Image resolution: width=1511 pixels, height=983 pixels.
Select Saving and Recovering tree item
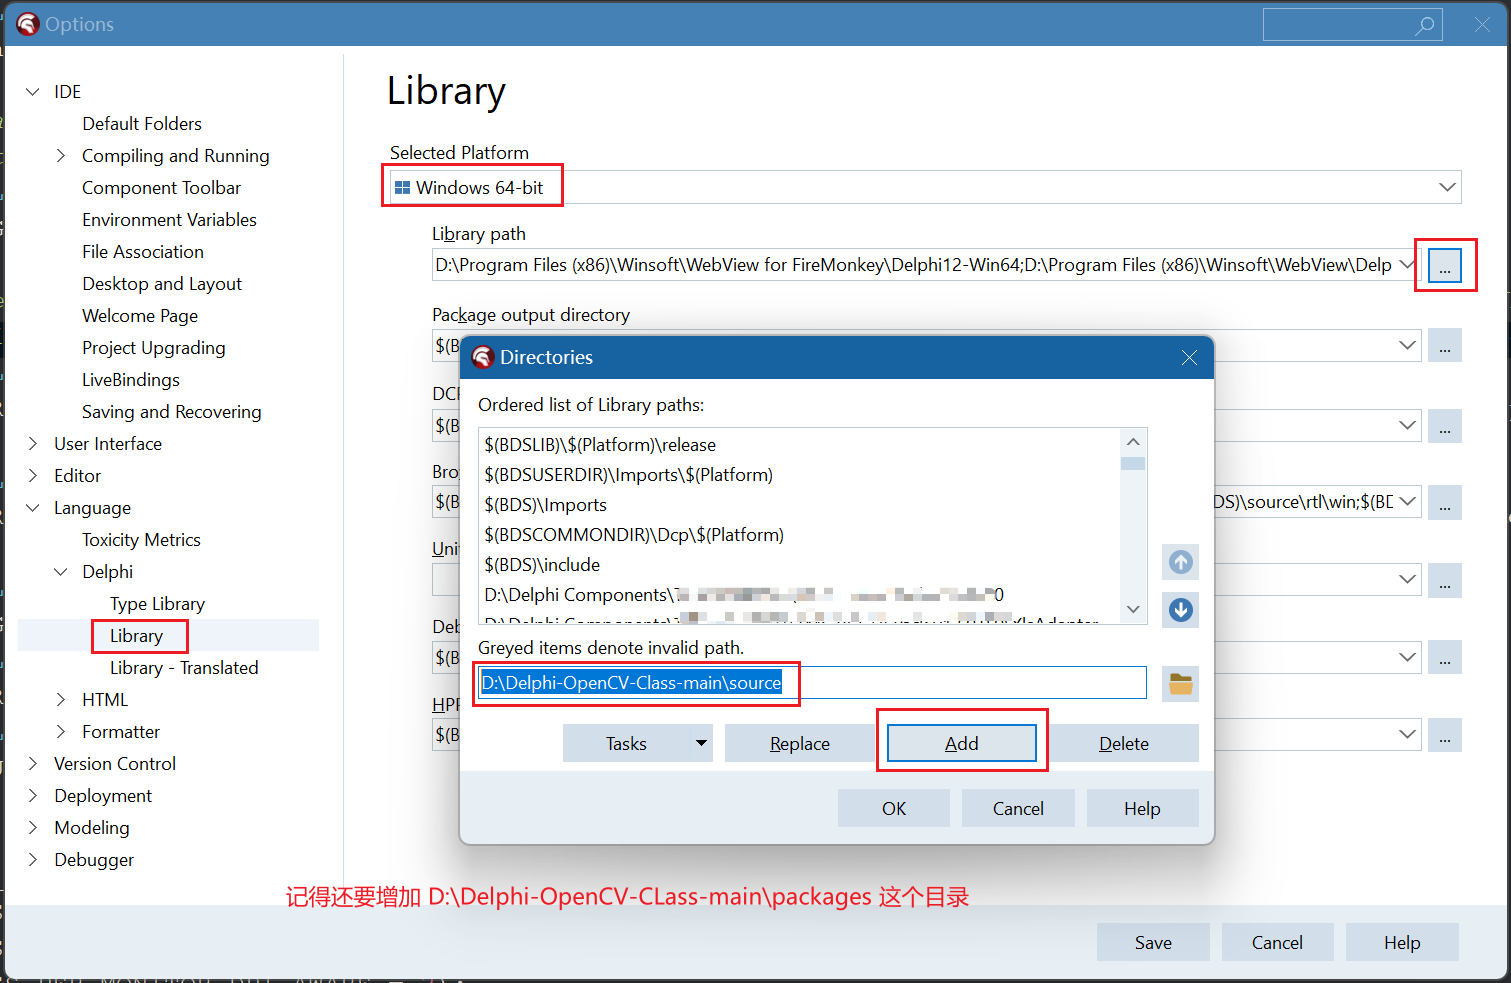[x=172, y=412]
